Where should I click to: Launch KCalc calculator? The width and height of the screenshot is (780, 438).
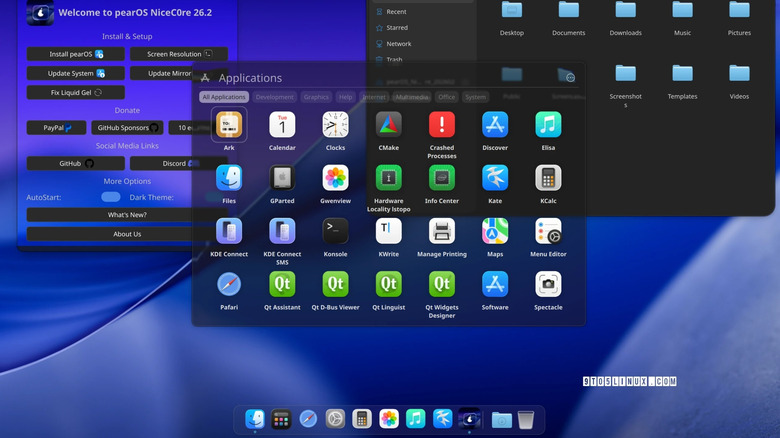click(x=548, y=178)
